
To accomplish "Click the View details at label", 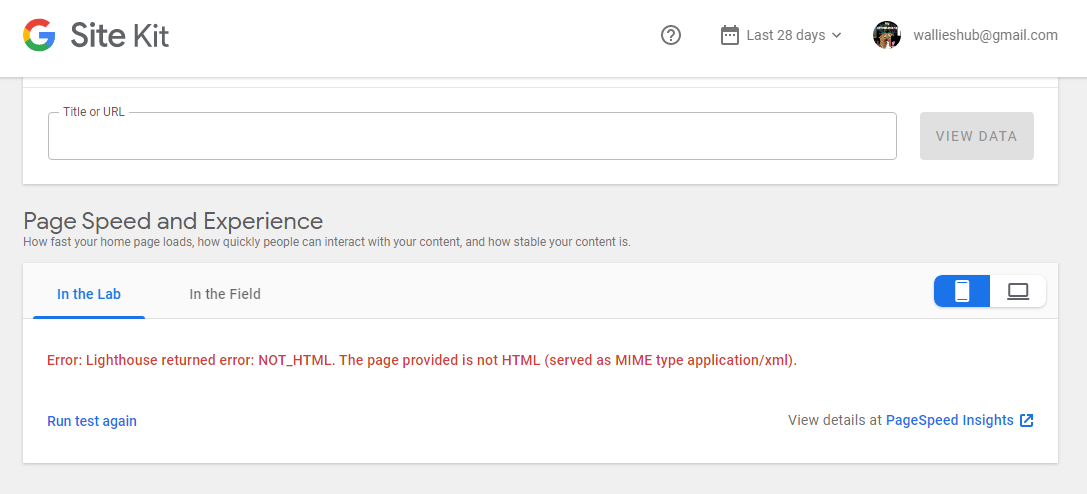I will click(x=834, y=420).
